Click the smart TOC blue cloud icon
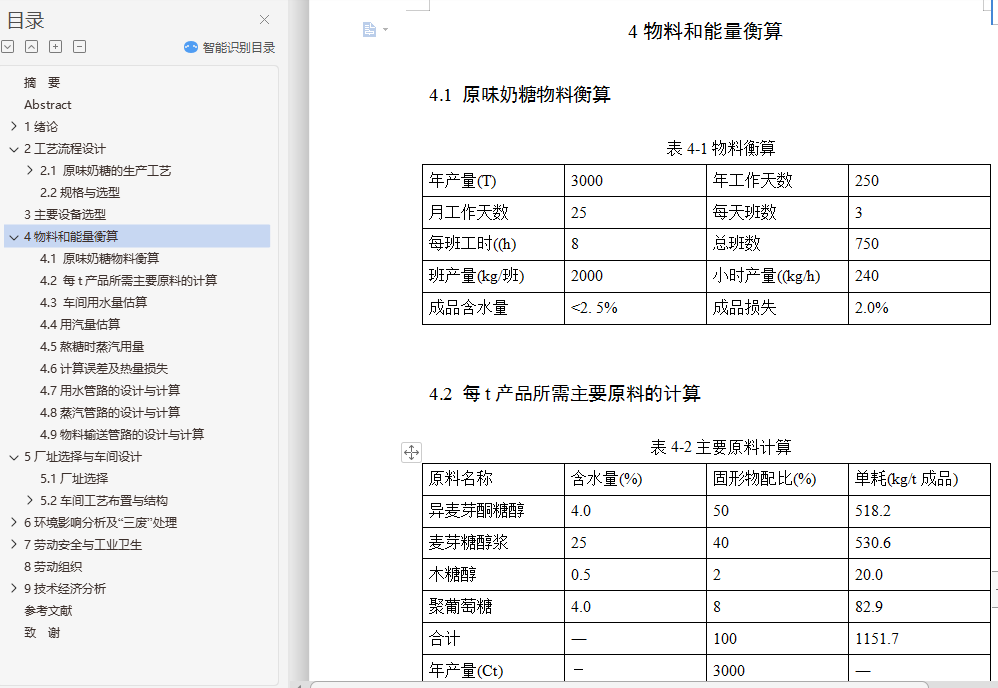998x688 pixels. (190, 47)
